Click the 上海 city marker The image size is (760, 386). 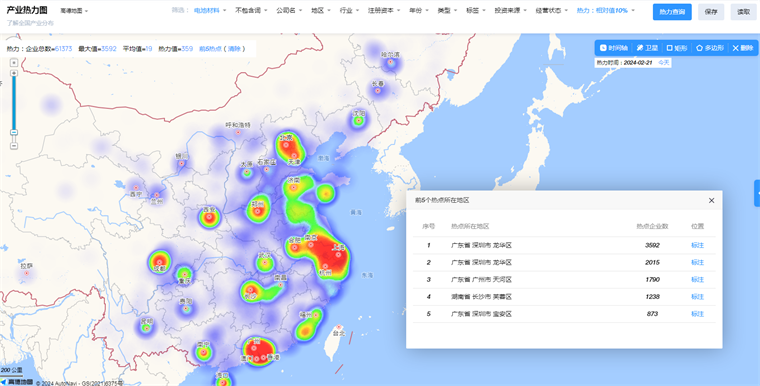(338, 254)
